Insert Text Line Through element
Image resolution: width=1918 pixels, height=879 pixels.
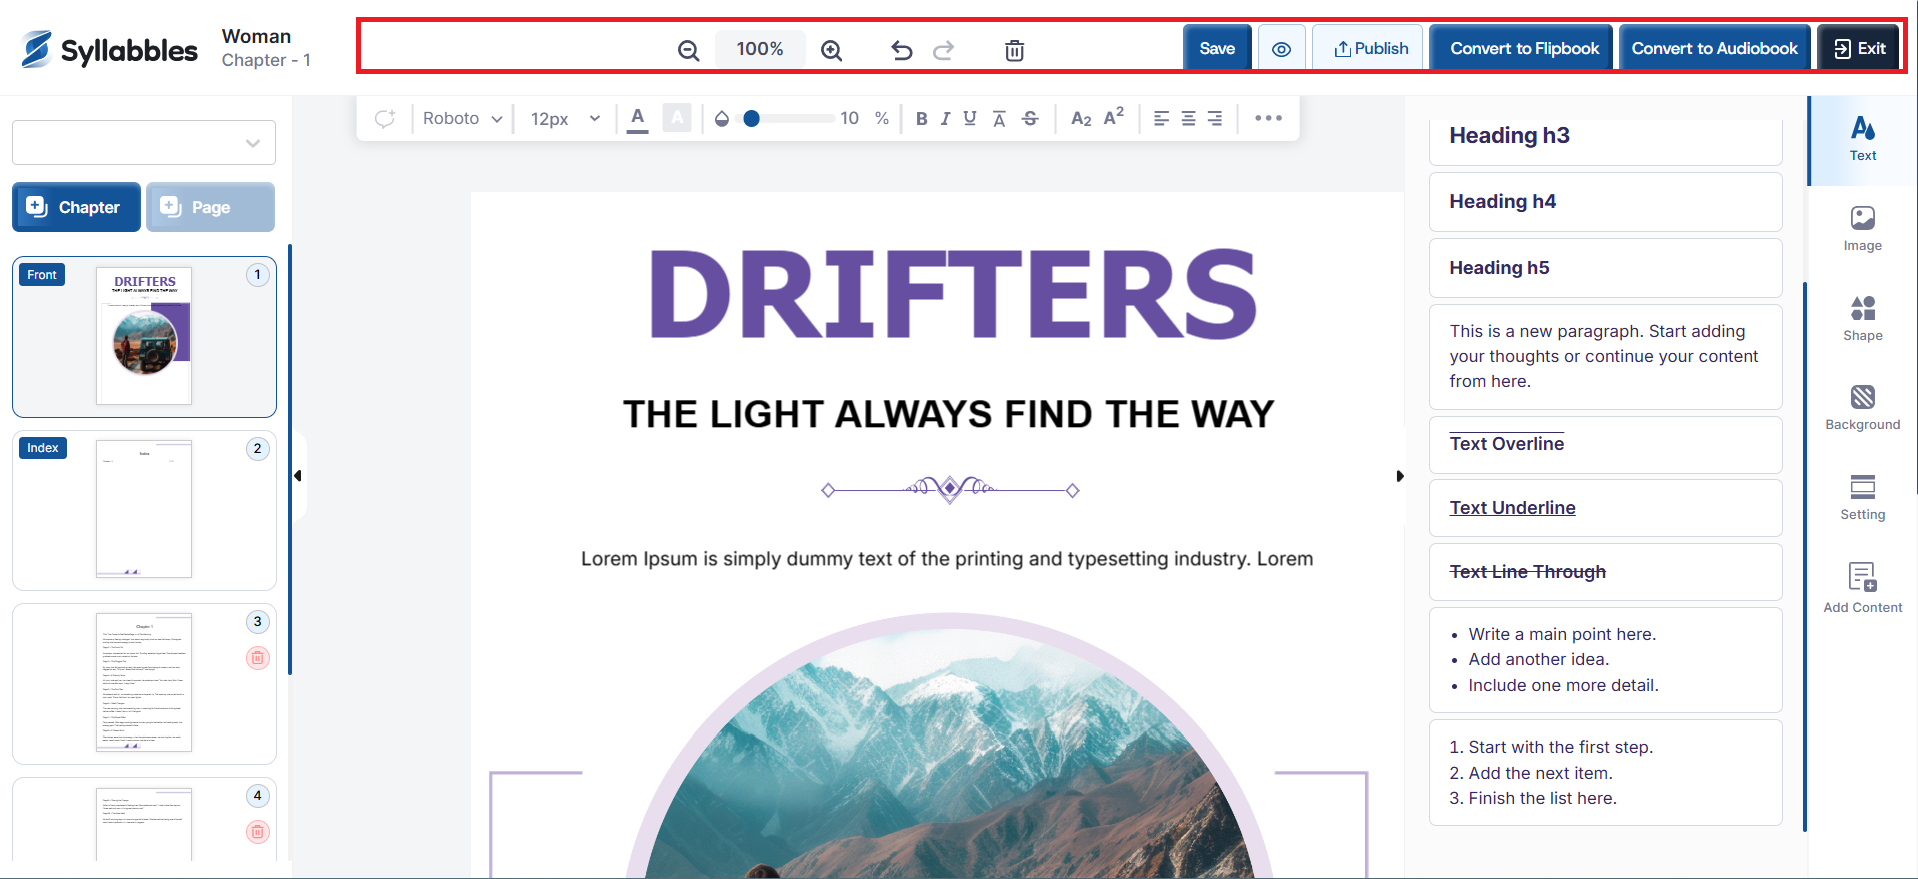[x=1605, y=572]
